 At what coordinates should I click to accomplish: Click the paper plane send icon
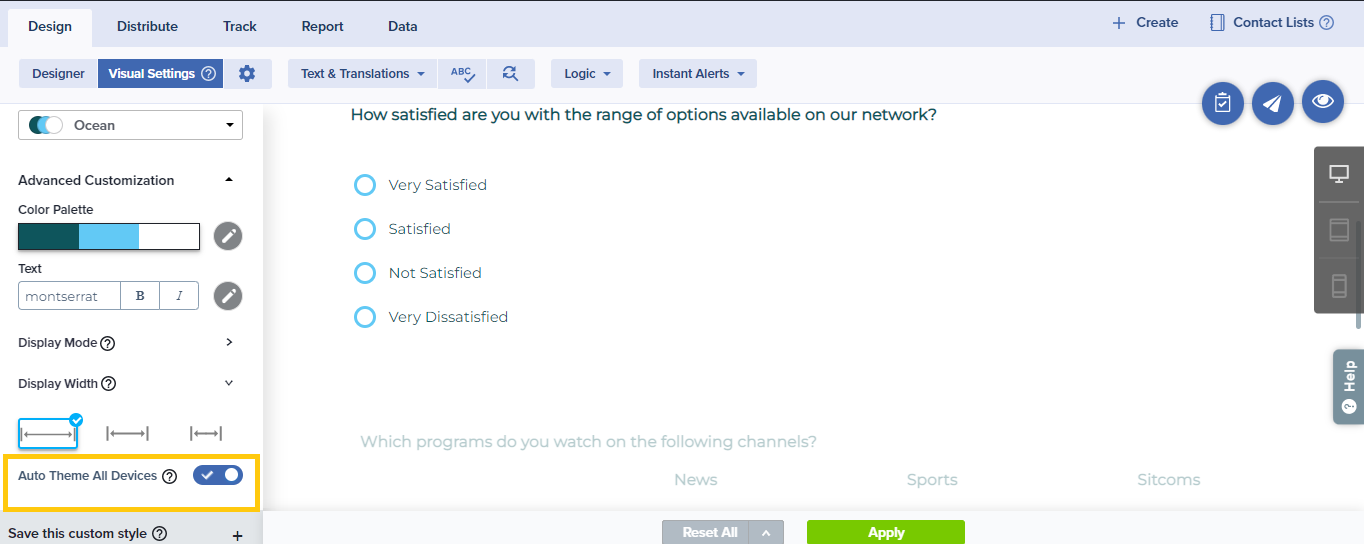[x=1272, y=103]
